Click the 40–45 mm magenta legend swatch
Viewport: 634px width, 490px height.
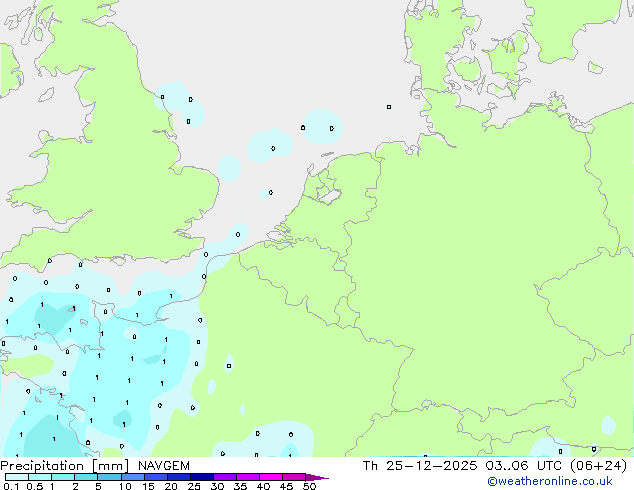point(271,477)
